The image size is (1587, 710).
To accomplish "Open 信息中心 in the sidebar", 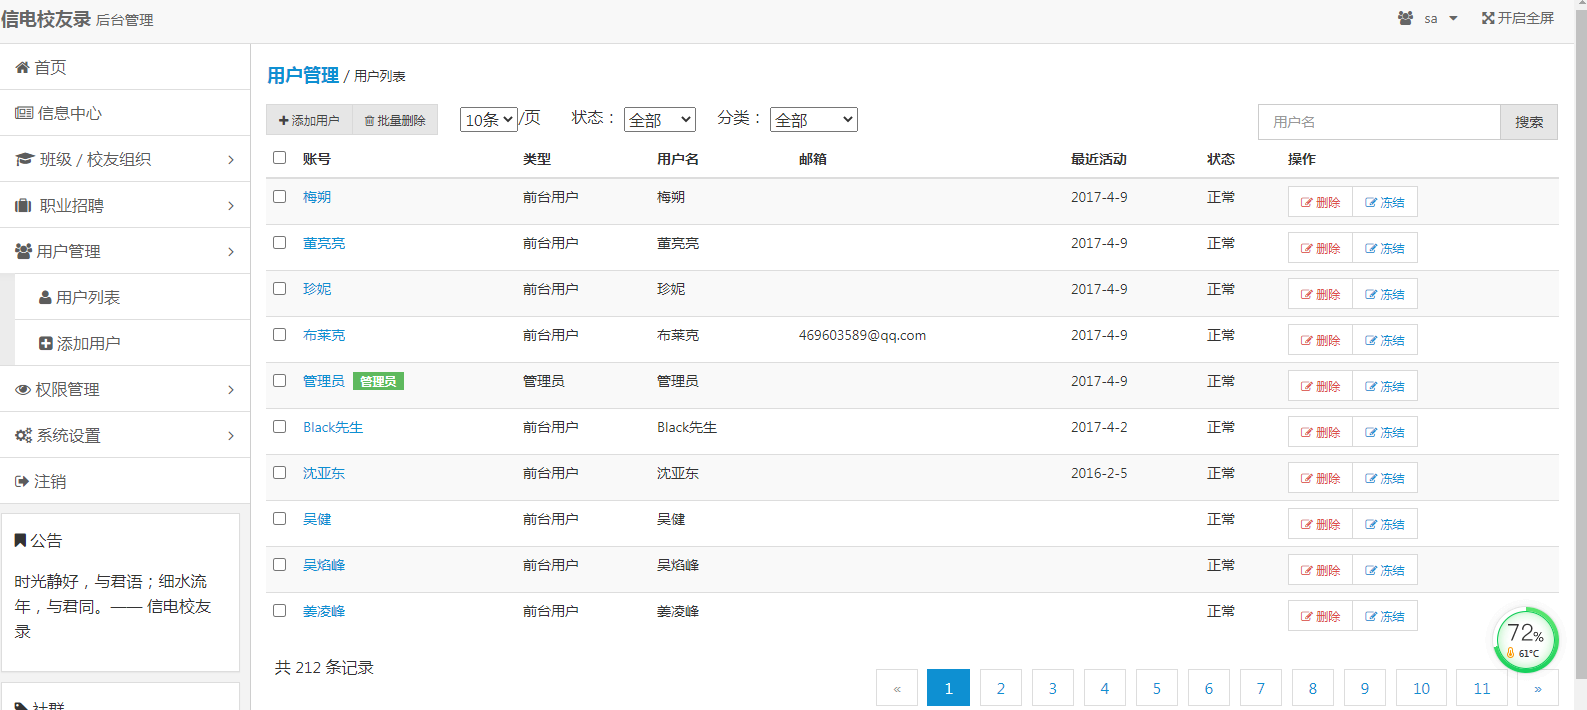I will [125, 113].
